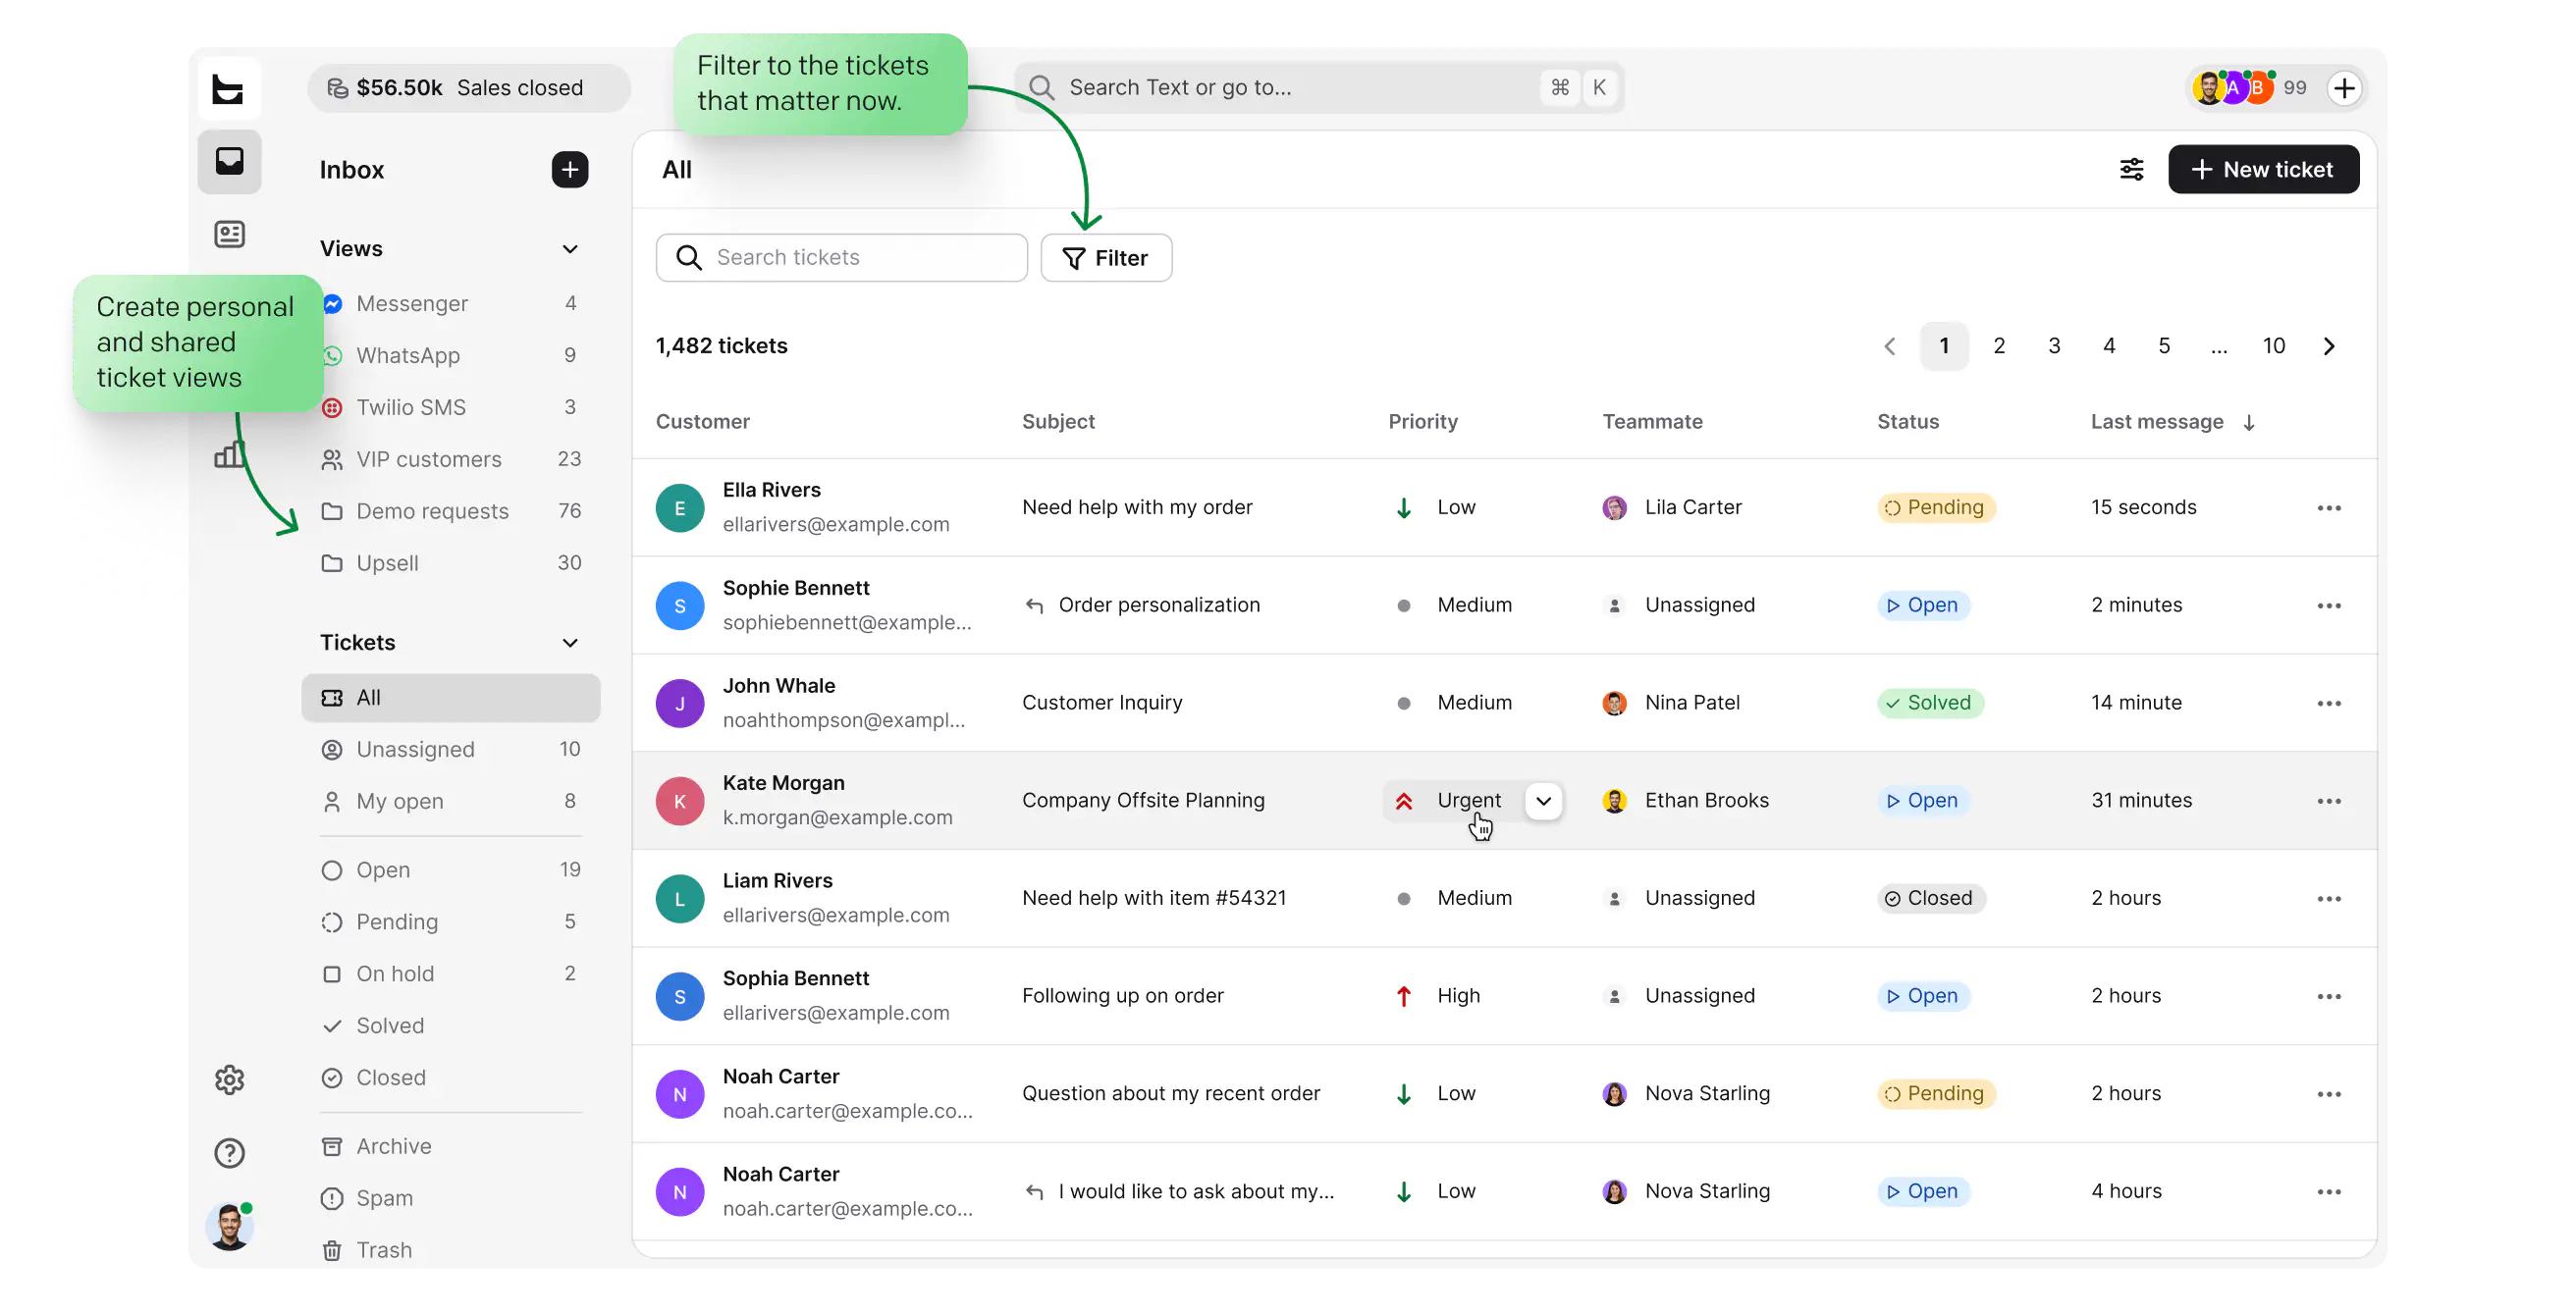Open more options for Sophie Bennett ticket
Screen dimensions: 2576x1315
[x=2329, y=606]
